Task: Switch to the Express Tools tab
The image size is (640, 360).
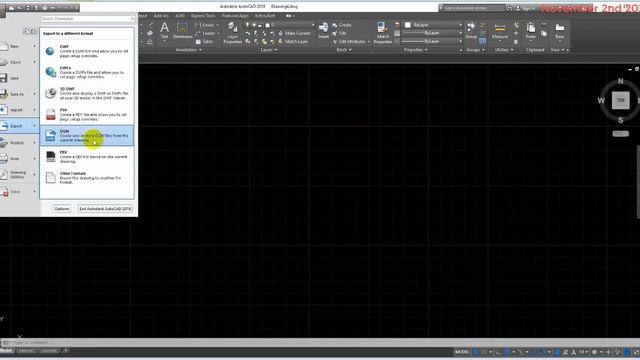Action: coord(203,16)
